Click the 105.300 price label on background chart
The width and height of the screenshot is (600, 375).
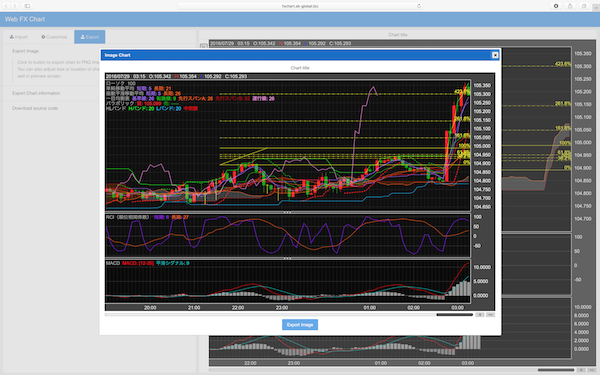583,66
